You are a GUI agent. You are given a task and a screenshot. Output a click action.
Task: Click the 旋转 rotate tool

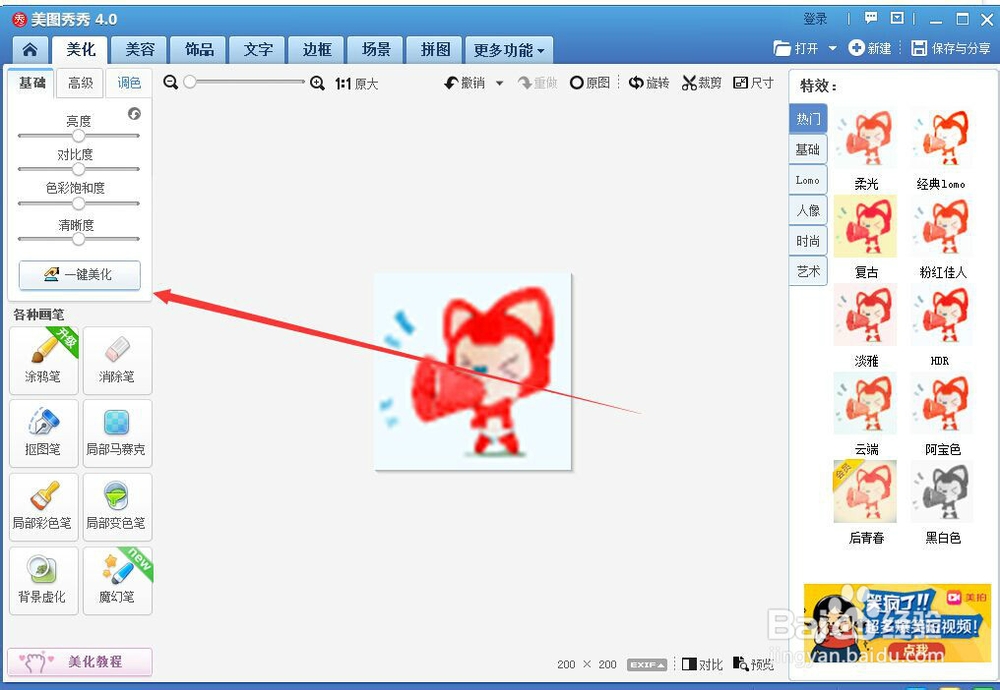pos(649,83)
